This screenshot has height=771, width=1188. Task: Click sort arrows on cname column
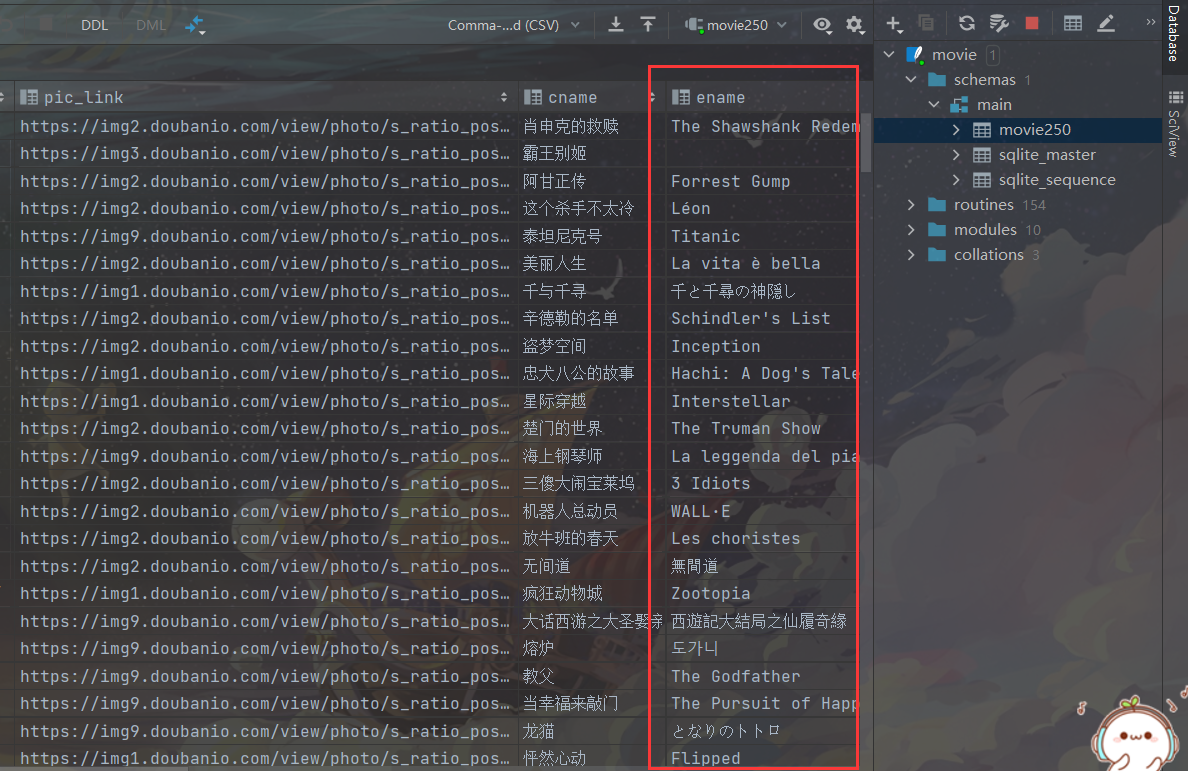pos(652,97)
